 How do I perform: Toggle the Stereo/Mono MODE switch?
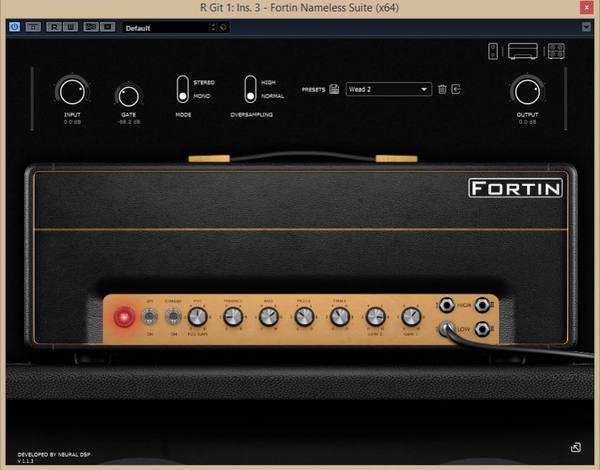click(x=183, y=89)
